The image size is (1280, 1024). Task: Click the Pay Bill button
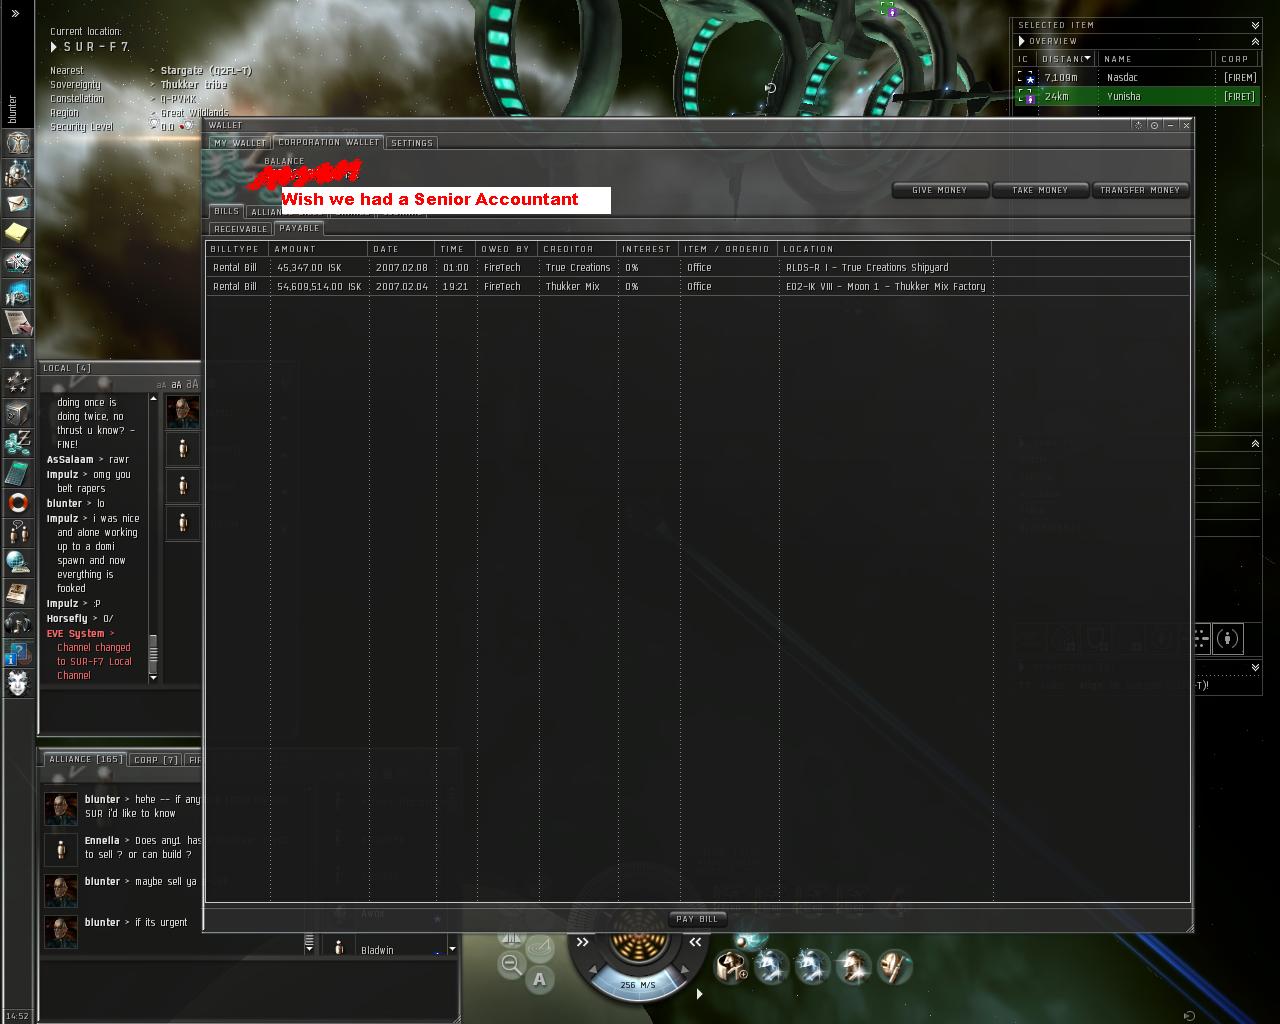tap(697, 919)
